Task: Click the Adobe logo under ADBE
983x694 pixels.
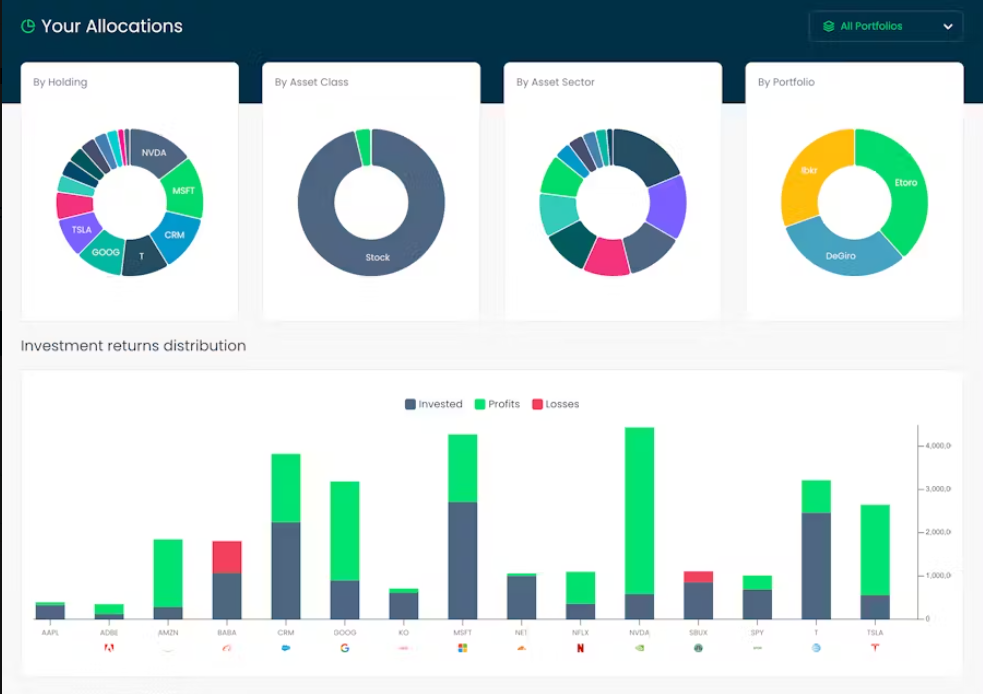Action: coord(109,648)
